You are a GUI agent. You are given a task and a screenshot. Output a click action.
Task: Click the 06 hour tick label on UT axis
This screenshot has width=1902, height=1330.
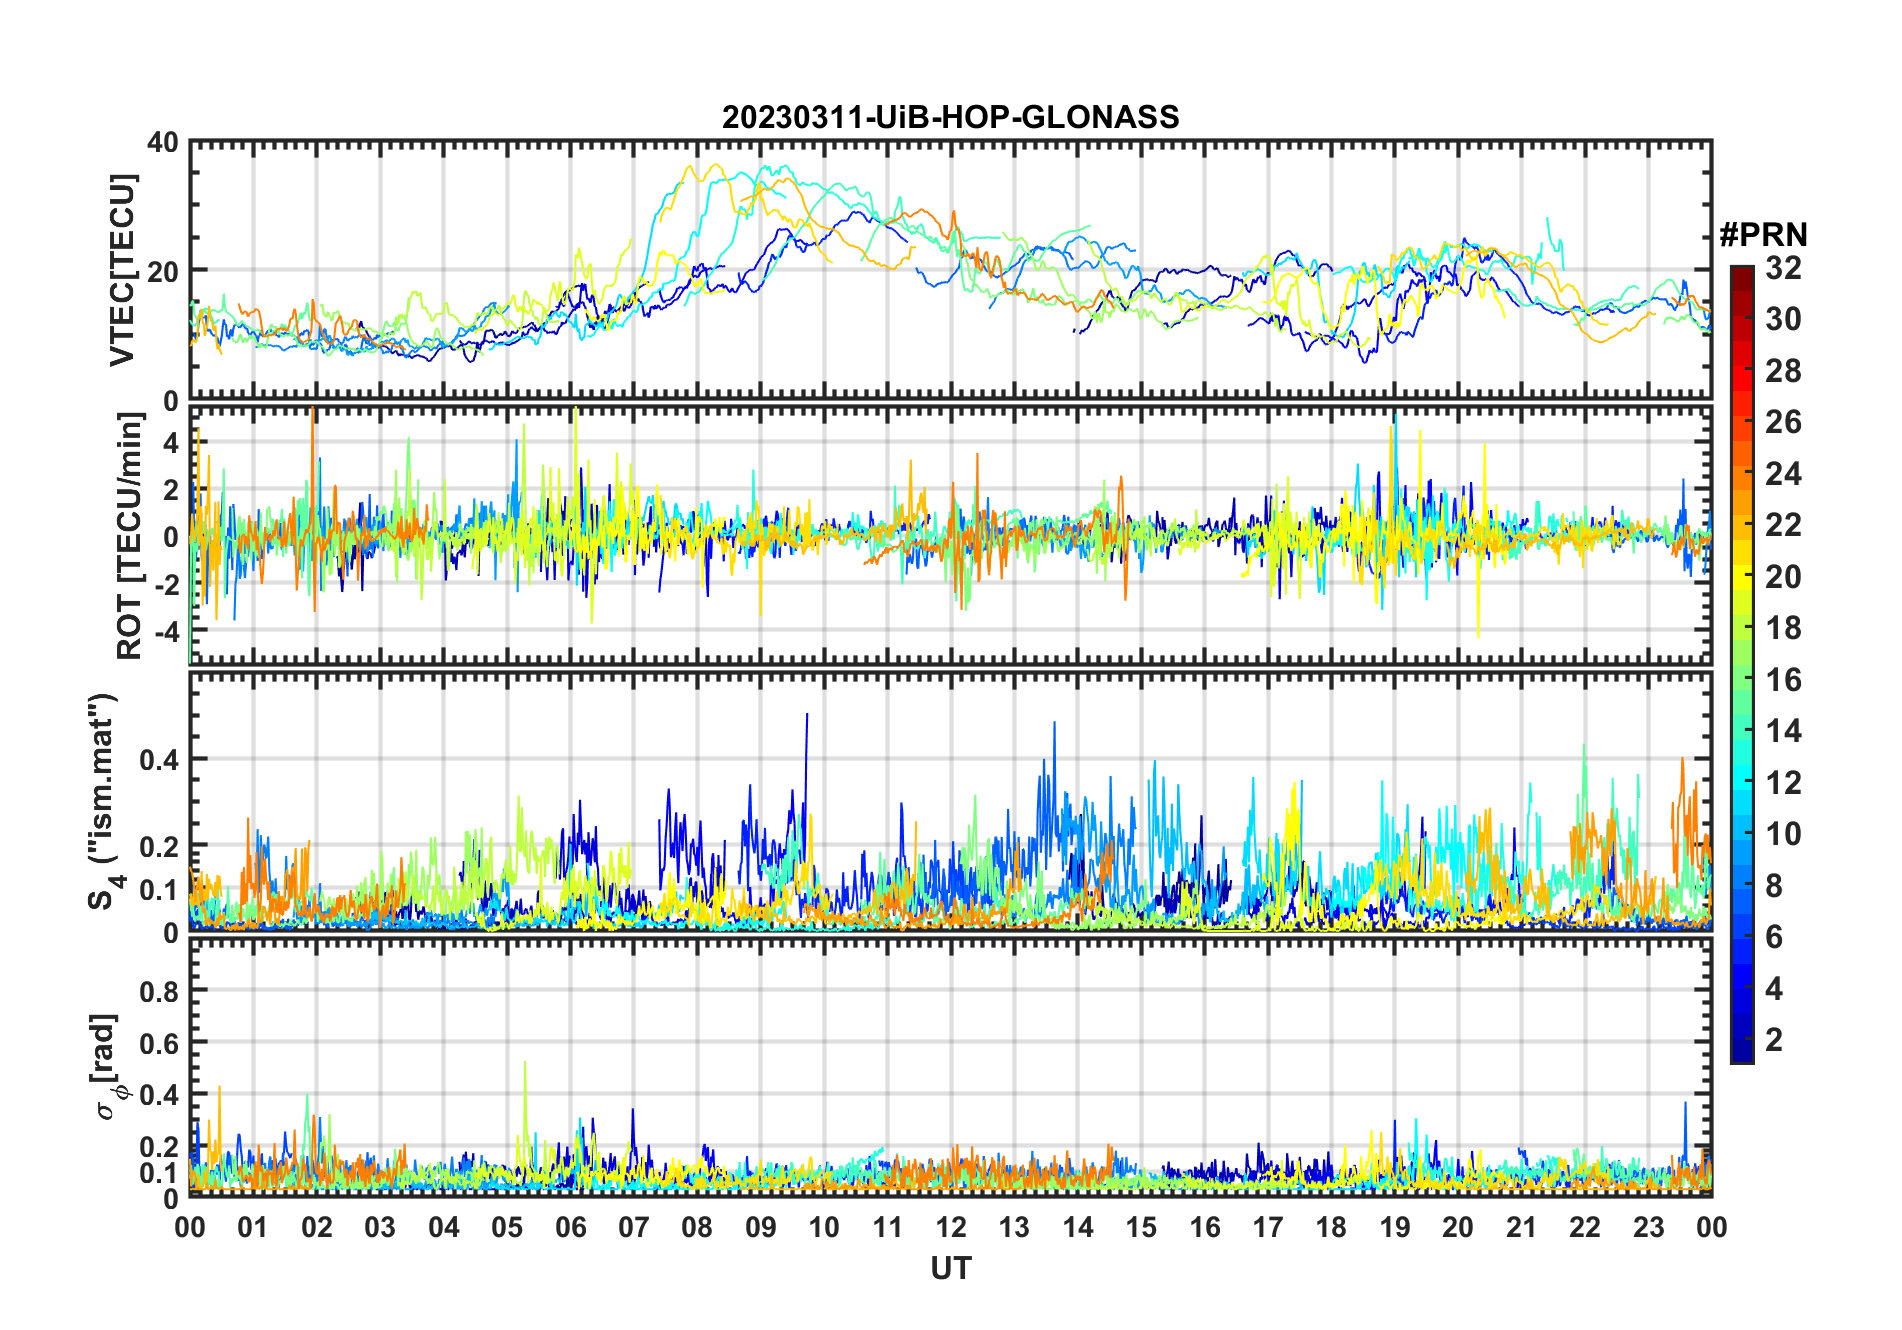click(x=570, y=1227)
